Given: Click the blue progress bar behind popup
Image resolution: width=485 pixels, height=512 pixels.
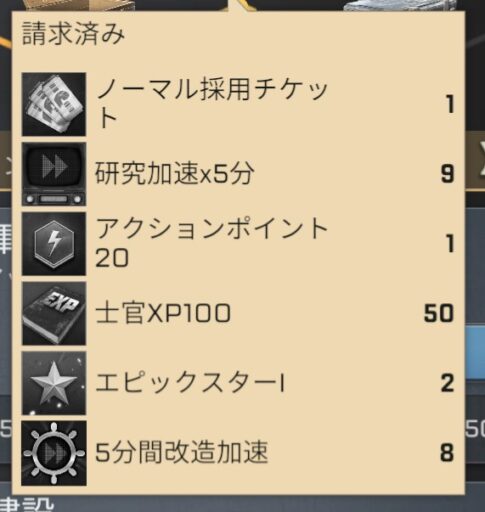Looking at the screenshot, I should pyautogui.click(x=475, y=353).
